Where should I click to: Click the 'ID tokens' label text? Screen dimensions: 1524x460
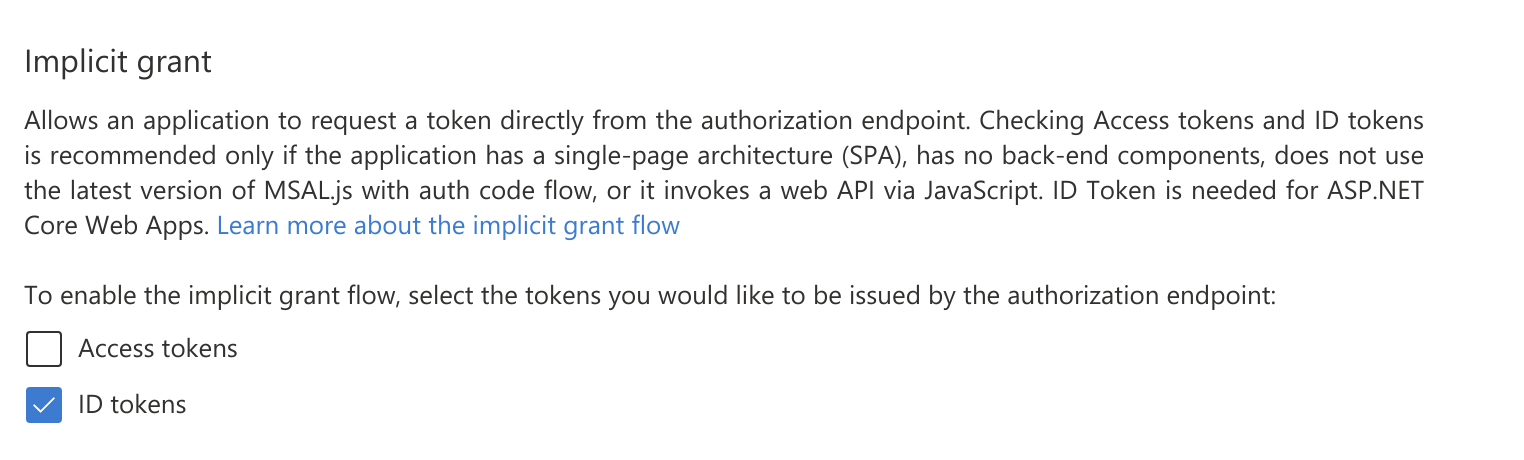pyautogui.click(x=132, y=405)
